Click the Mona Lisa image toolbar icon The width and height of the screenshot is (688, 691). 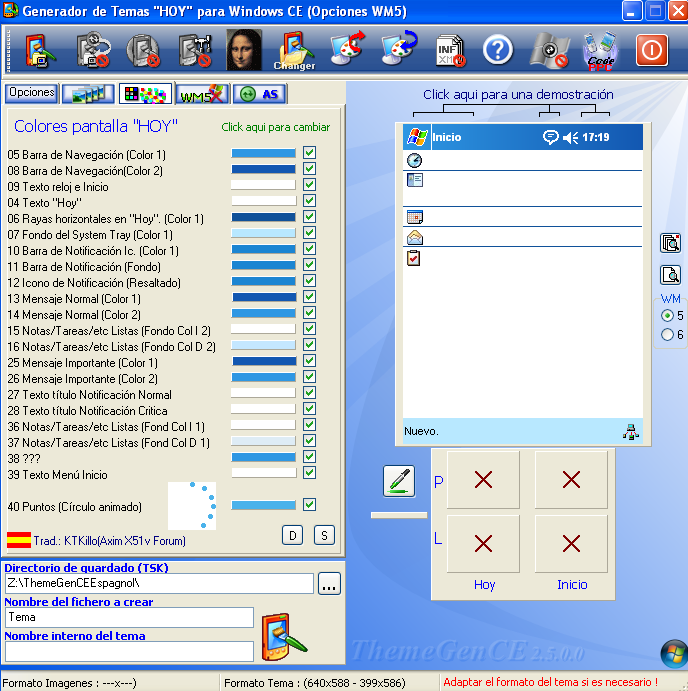[244, 50]
